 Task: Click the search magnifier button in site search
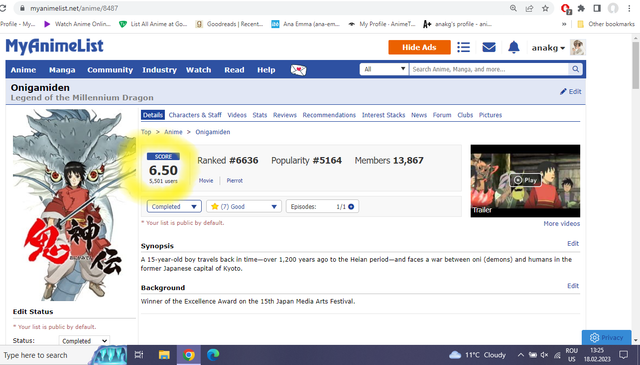click(575, 69)
